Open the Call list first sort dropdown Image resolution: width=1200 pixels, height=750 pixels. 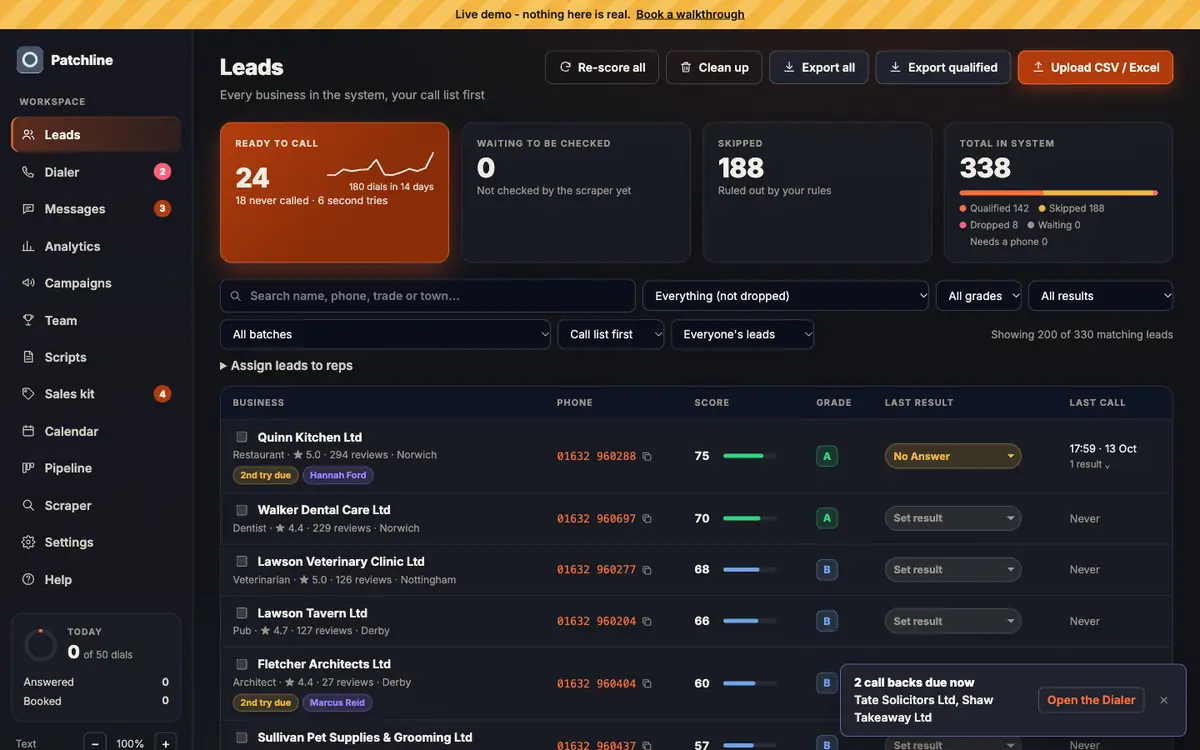tap(611, 334)
